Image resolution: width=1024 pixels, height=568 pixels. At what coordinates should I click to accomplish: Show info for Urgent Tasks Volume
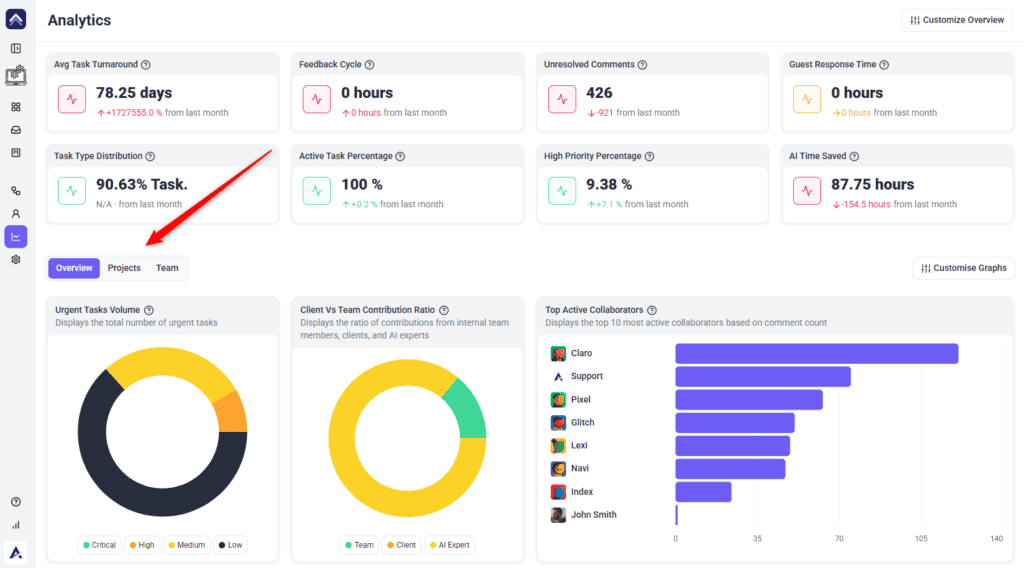point(149,310)
